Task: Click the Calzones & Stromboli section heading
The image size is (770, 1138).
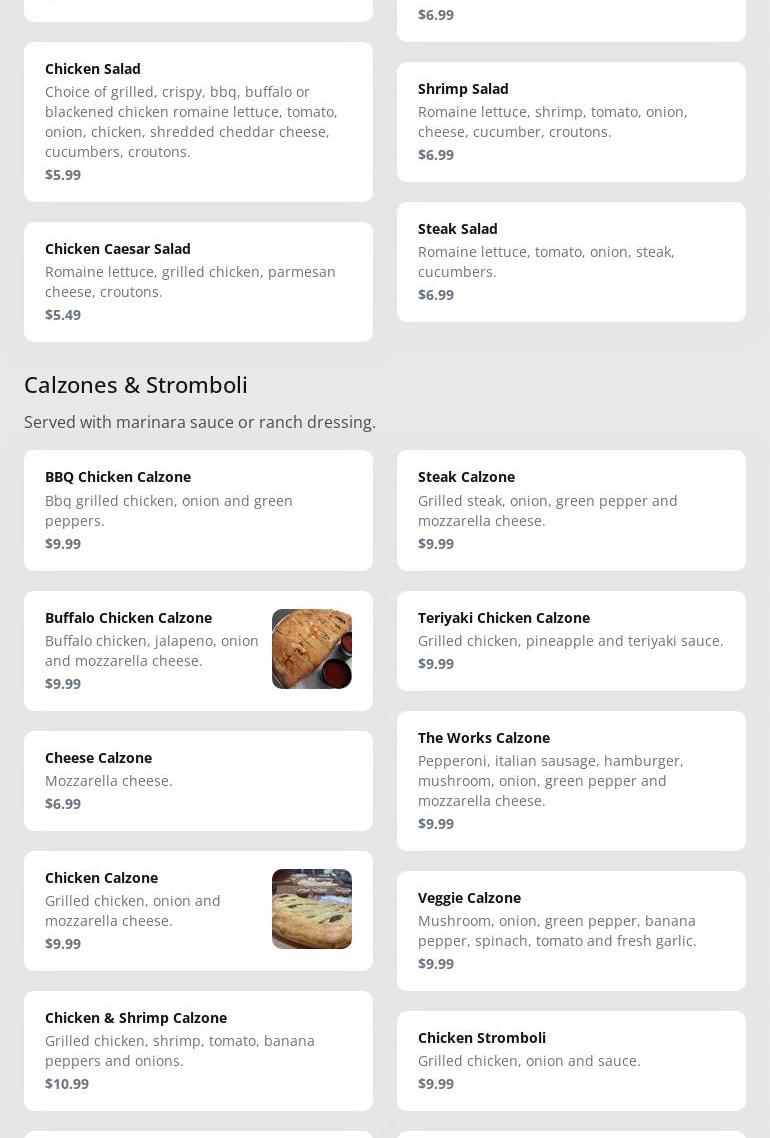Action: click(136, 385)
